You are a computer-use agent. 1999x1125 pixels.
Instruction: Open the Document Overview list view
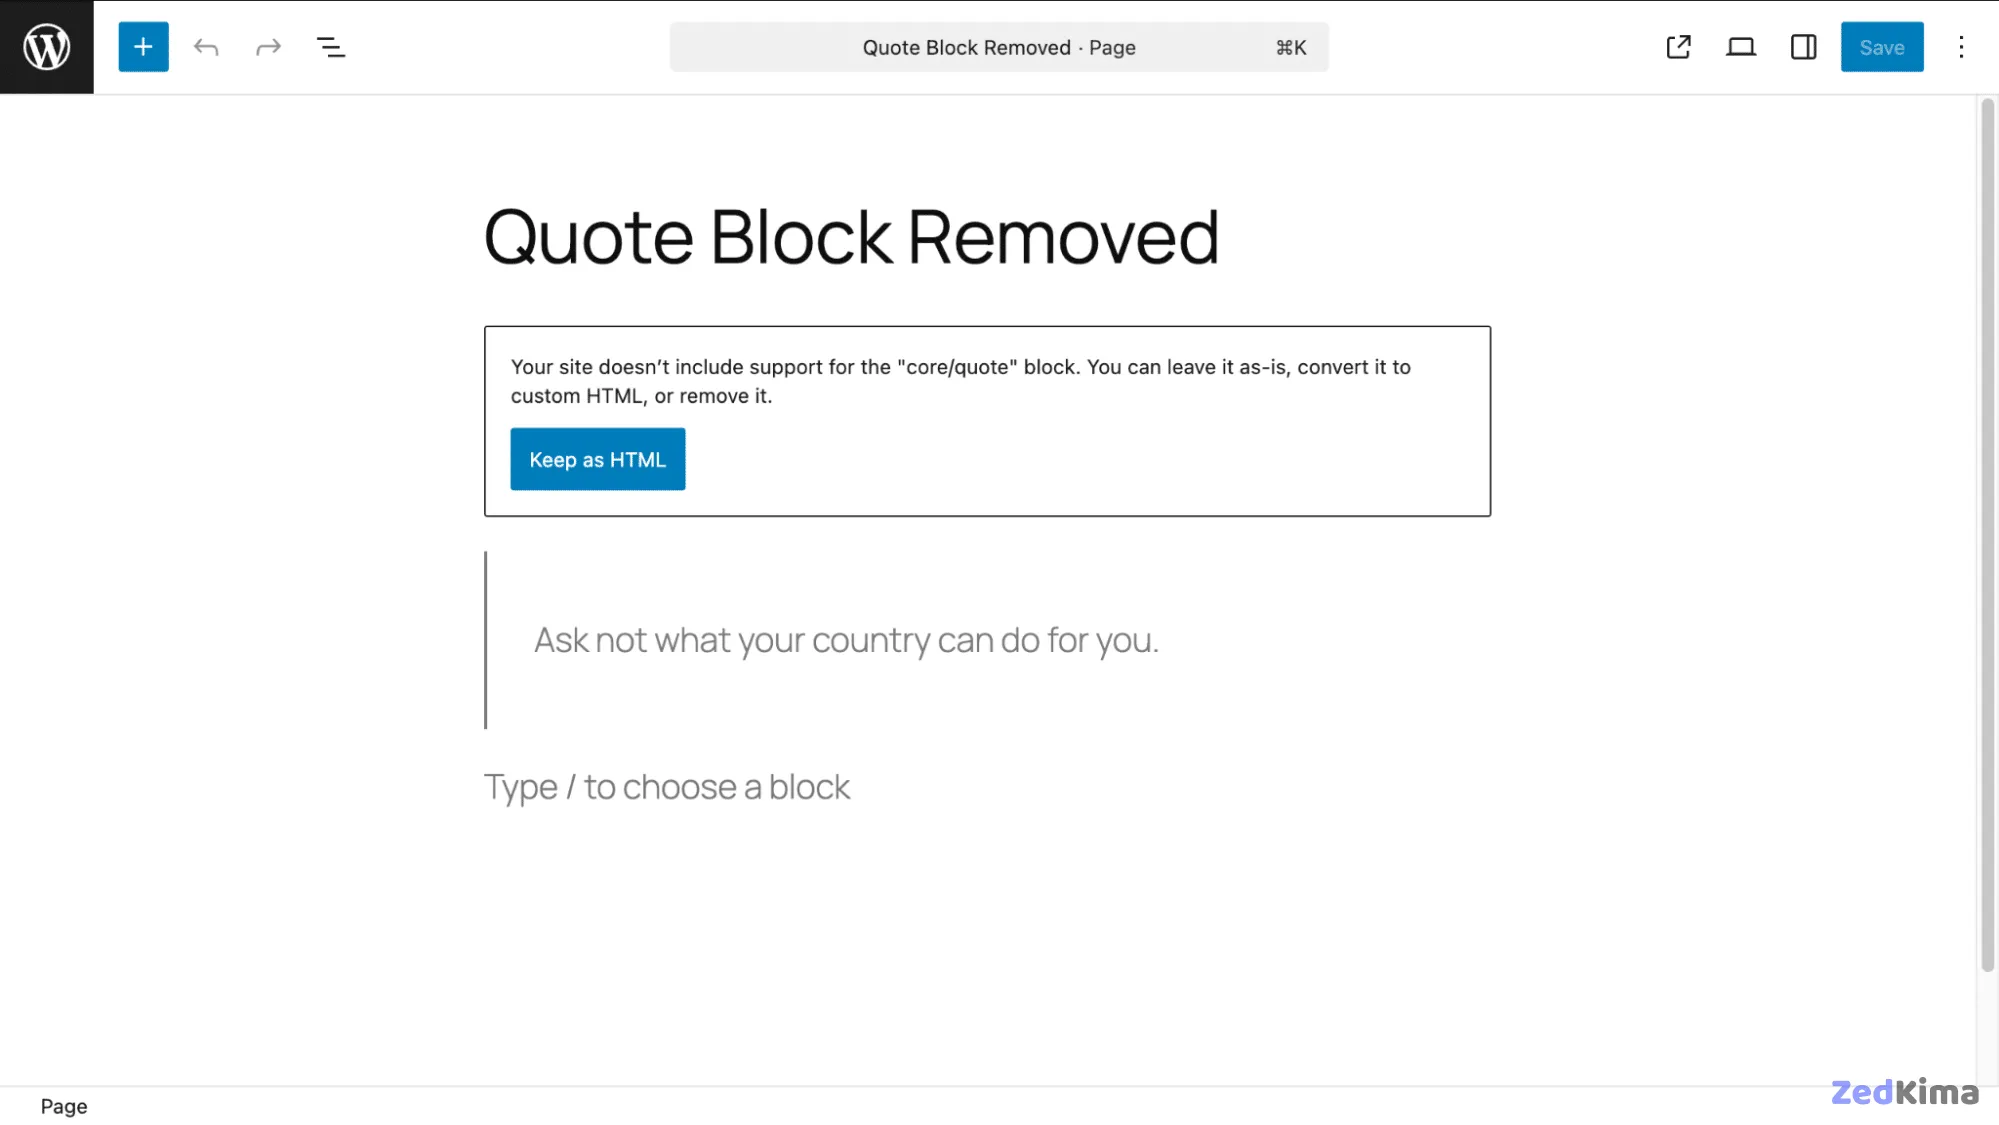[x=331, y=46]
